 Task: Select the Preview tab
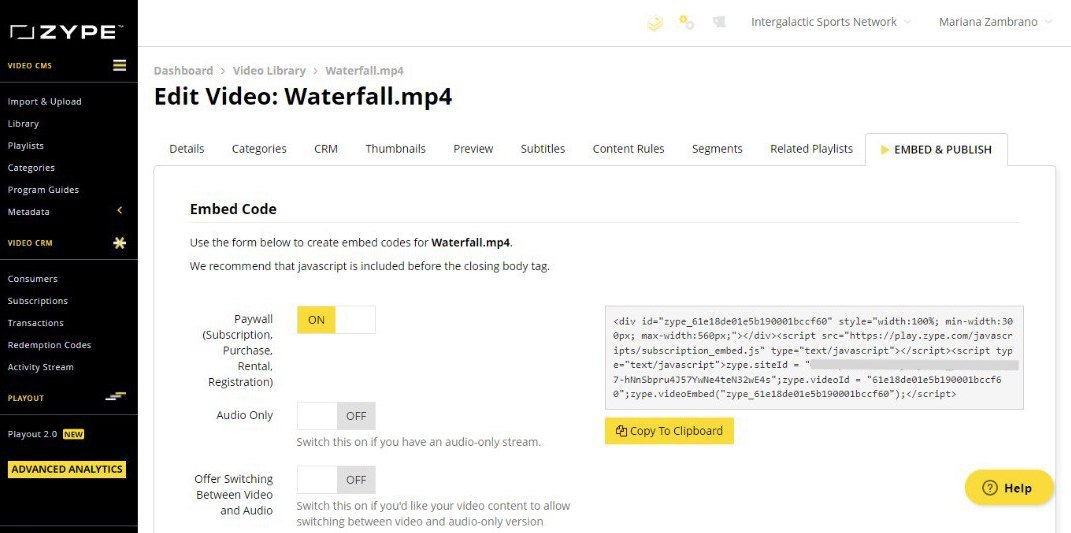tap(473, 149)
